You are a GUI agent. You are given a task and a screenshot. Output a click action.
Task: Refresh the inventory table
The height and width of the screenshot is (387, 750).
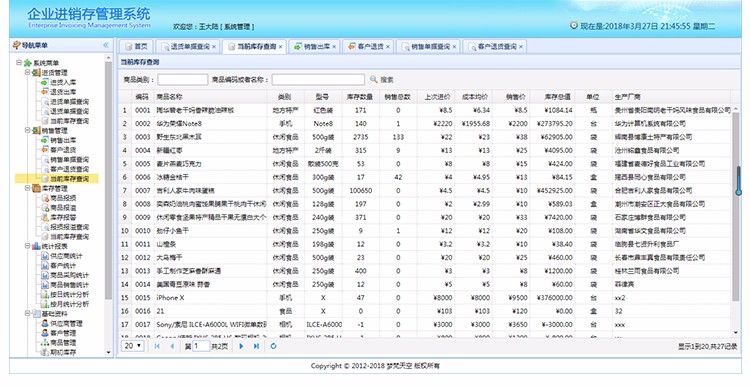coord(273,346)
